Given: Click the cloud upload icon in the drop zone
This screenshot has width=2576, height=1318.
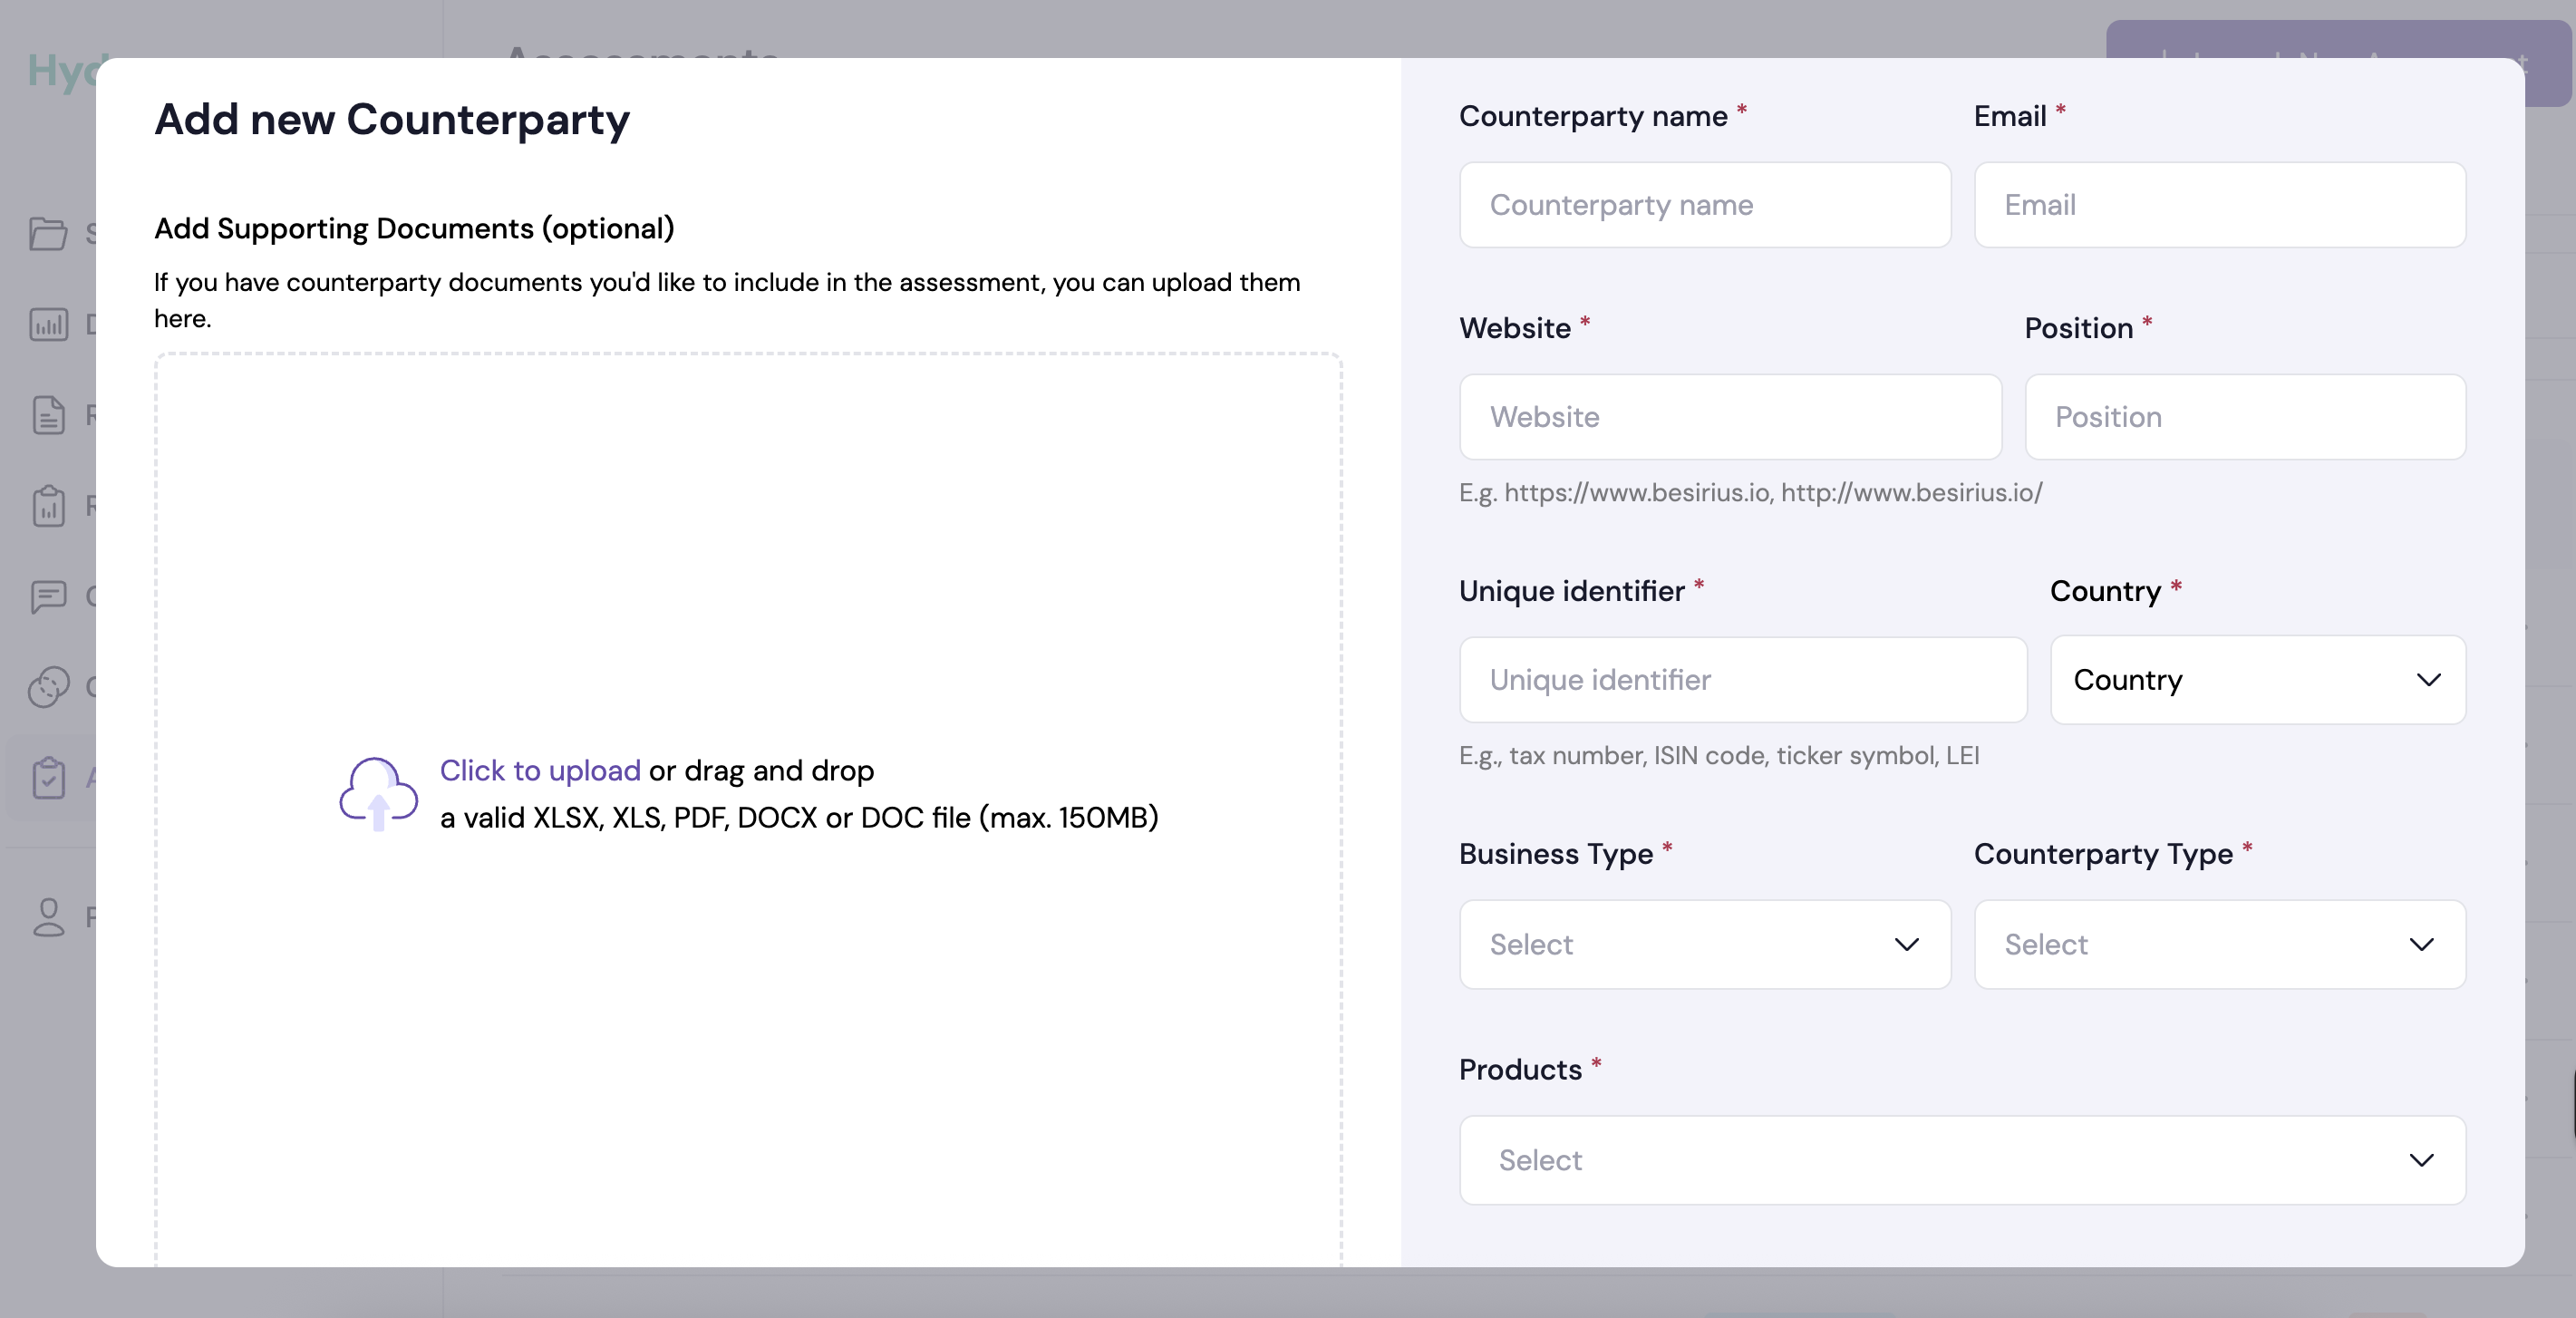Looking at the screenshot, I should (377, 793).
